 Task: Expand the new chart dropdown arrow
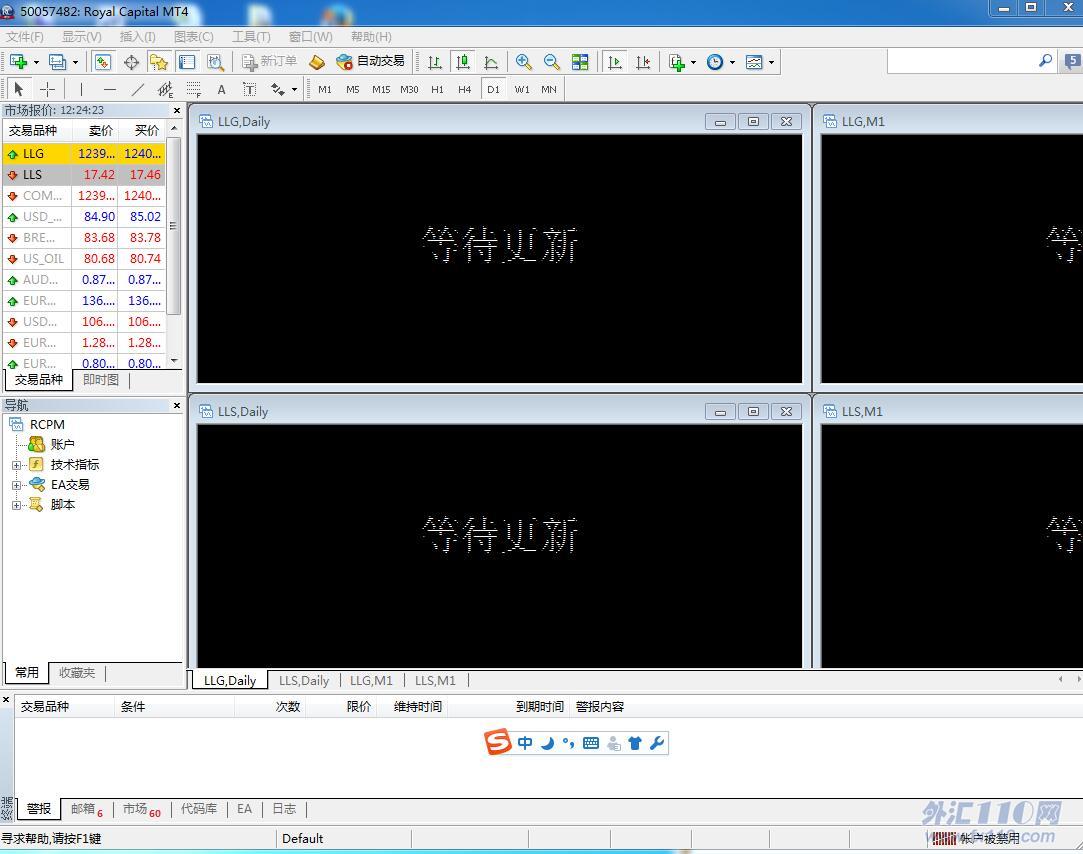click(x=36, y=62)
